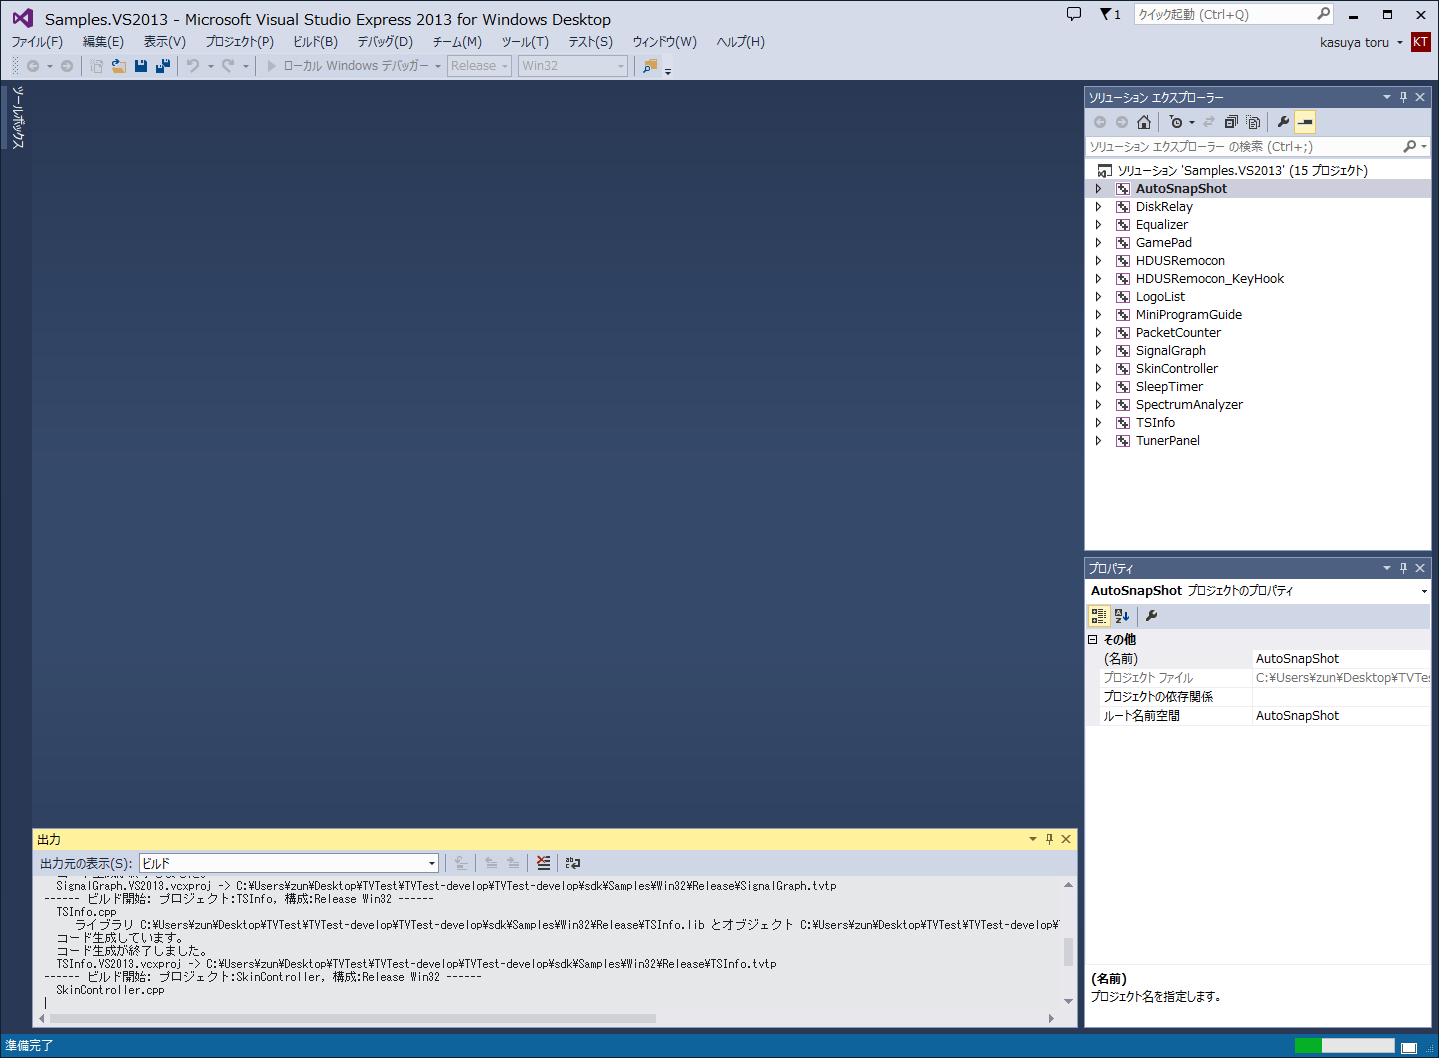
Task: Click the Save All toolbar icon
Action: [x=163, y=66]
